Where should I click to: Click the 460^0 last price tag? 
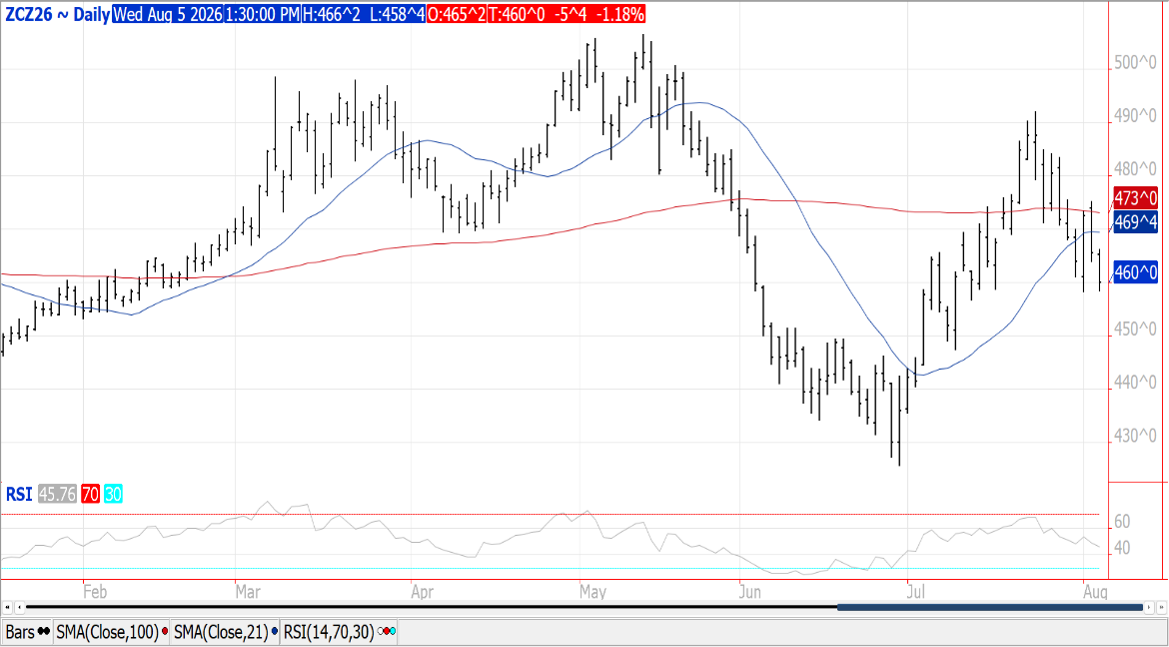point(1135,273)
